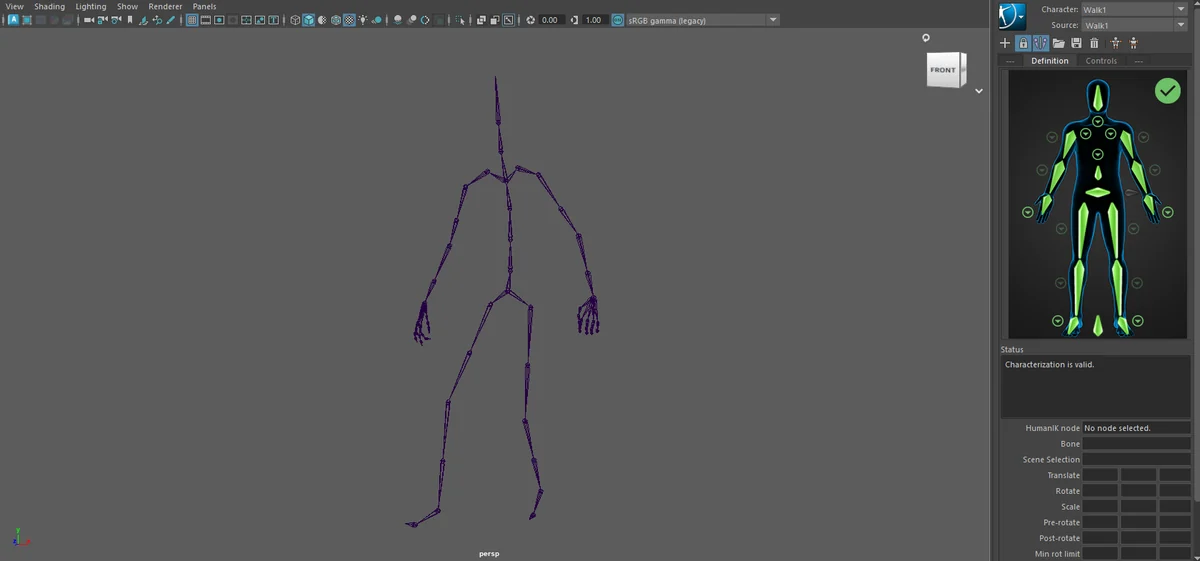Expand the neck arrow on figure
Viewport: 1200px width, 561px height.
point(1098,121)
